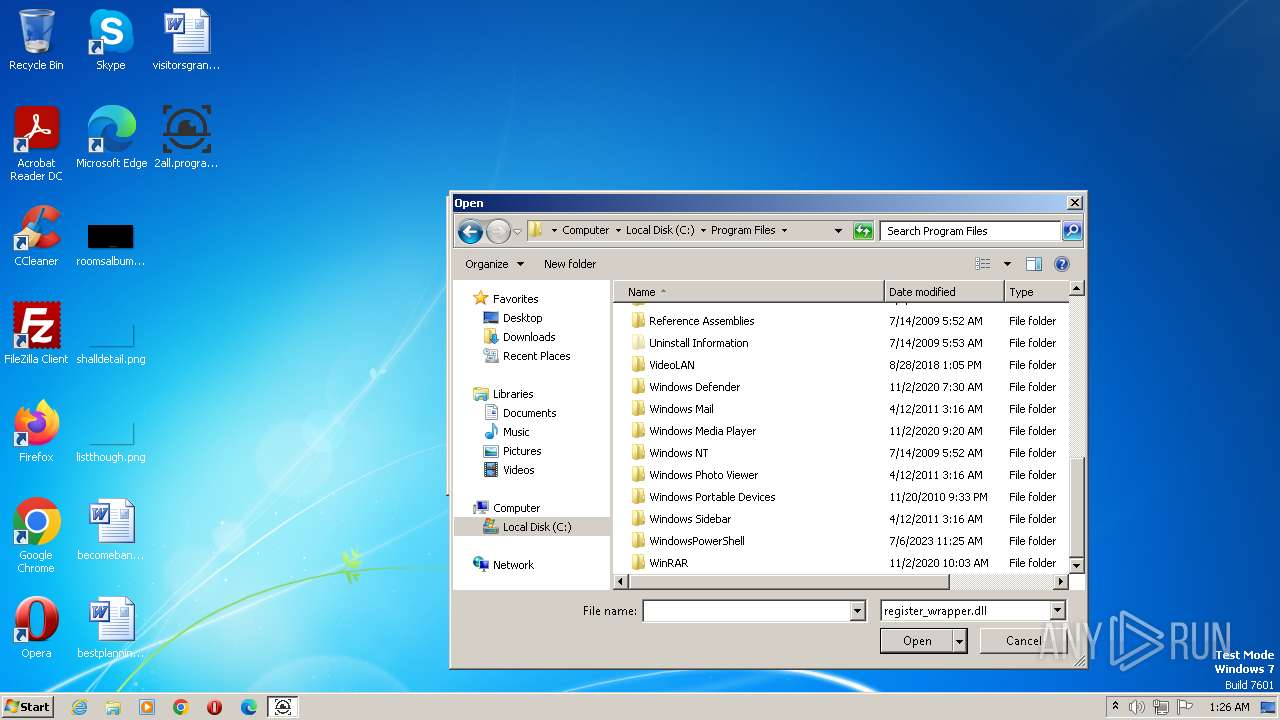
Task: Launch Google Chrome from the desktop
Action: coord(36,536)
